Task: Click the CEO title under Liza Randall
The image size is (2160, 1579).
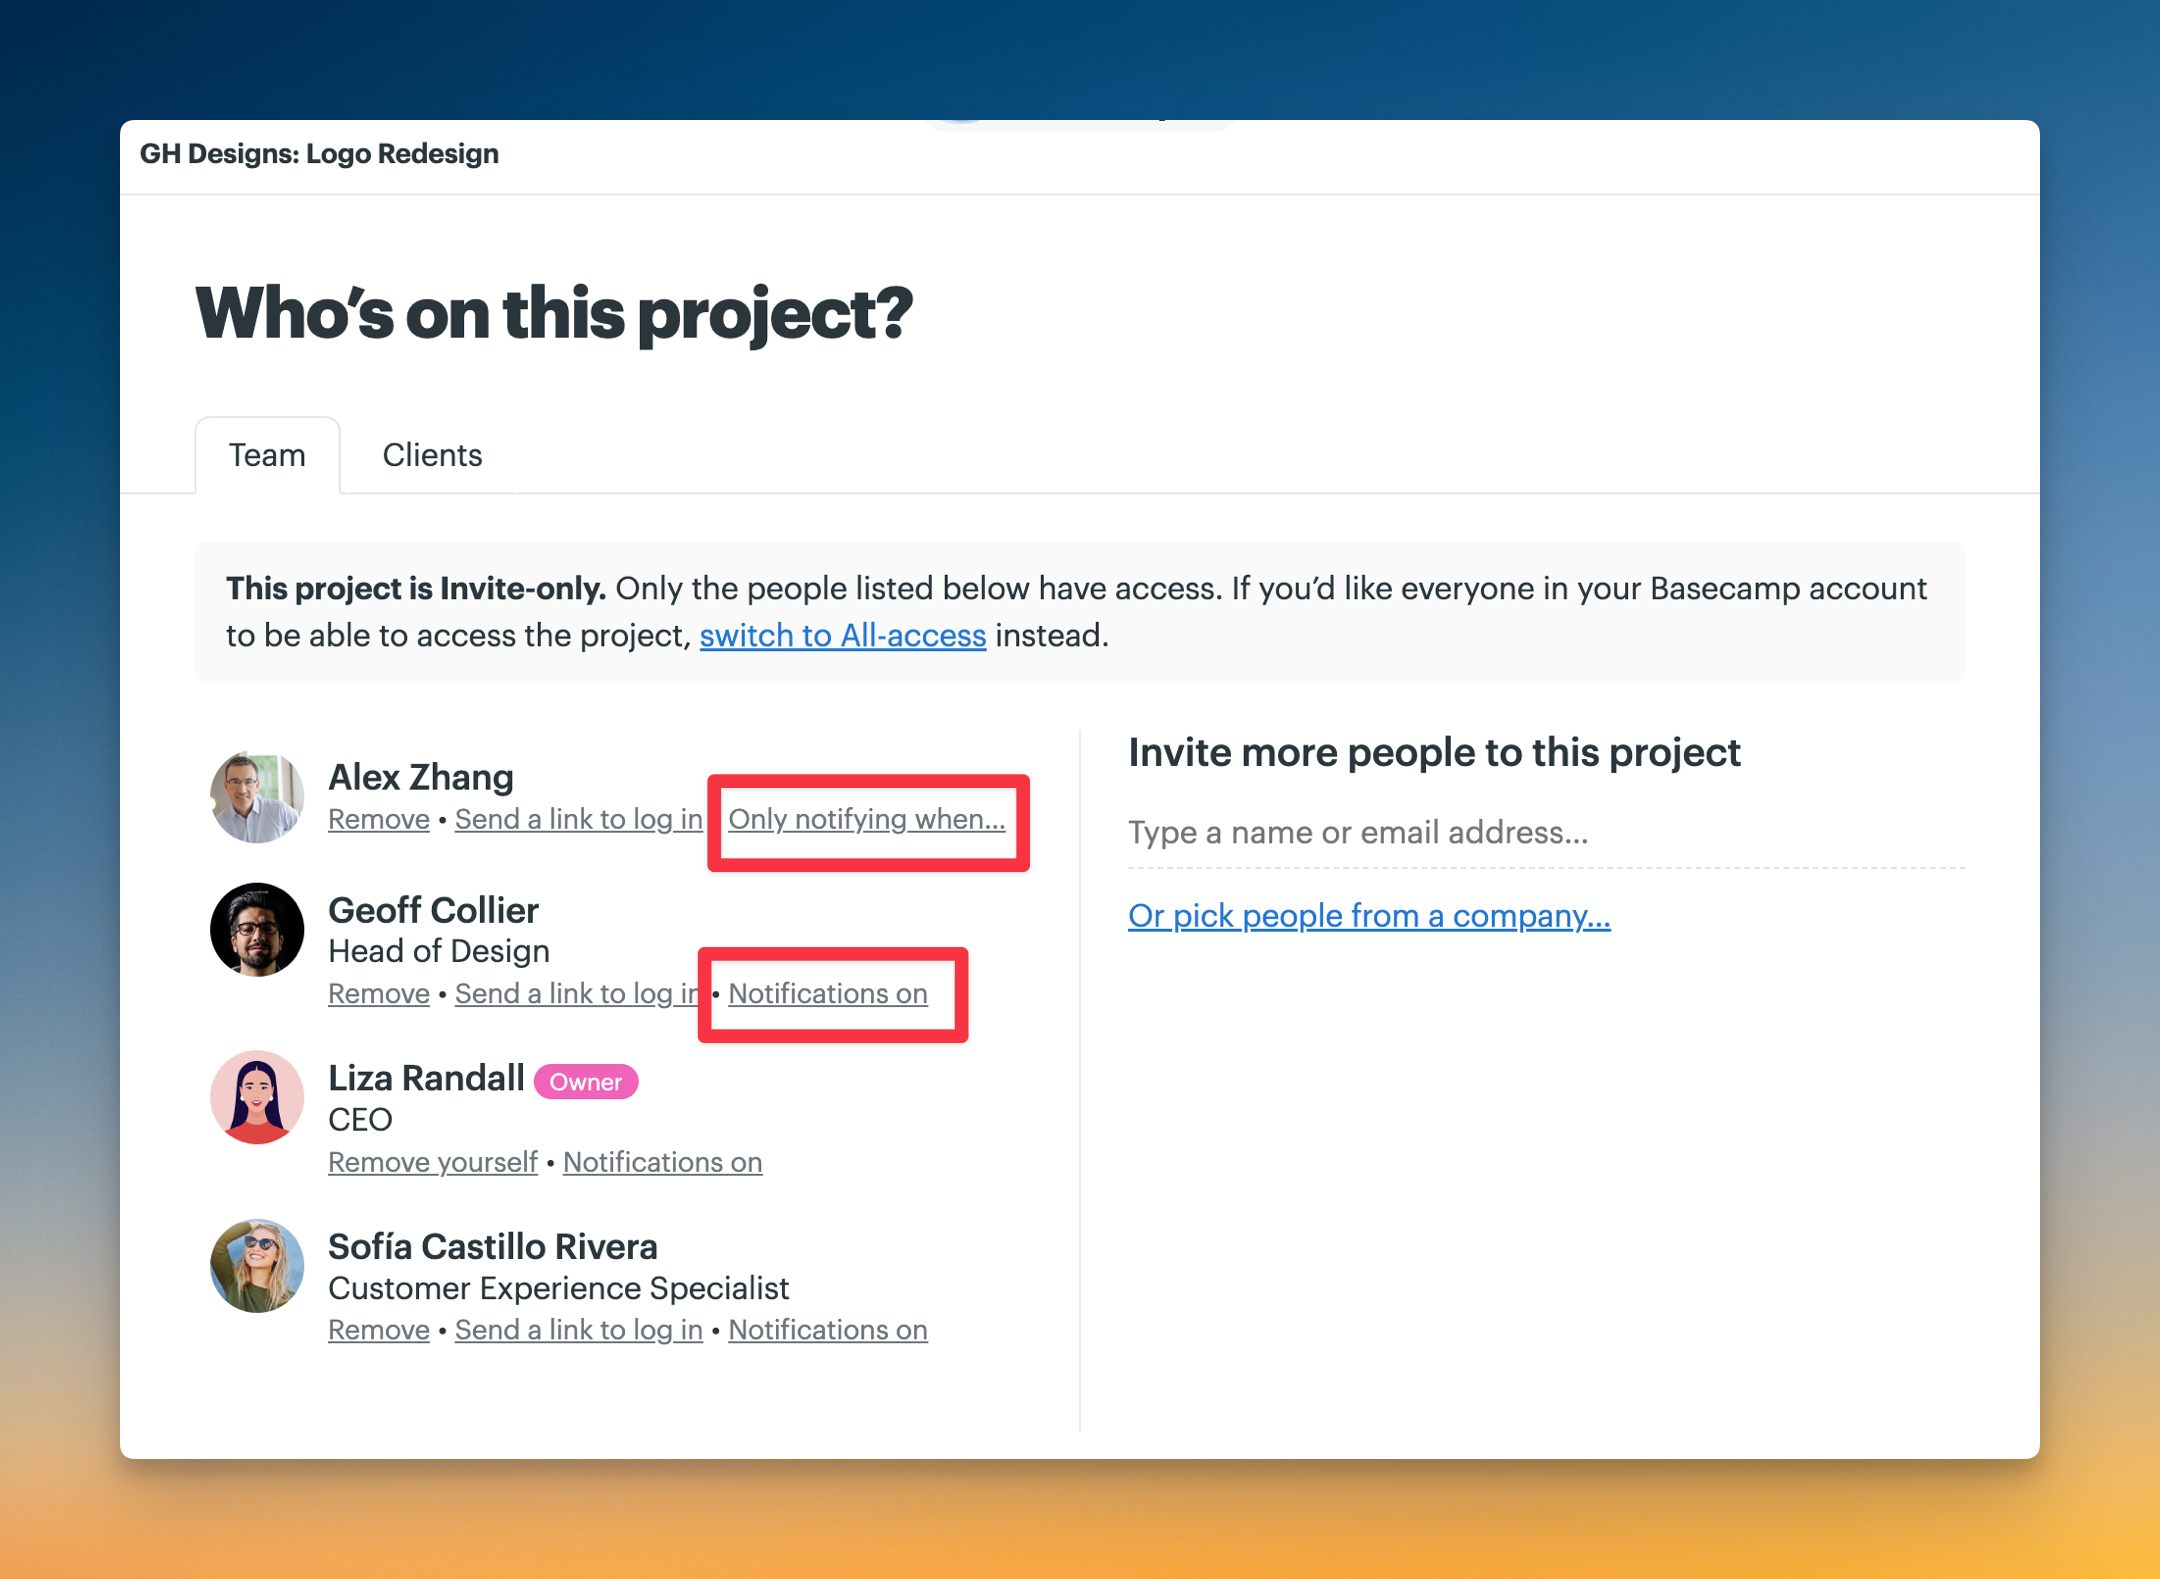Action: pyautogui.click(x=360, y=1119)
